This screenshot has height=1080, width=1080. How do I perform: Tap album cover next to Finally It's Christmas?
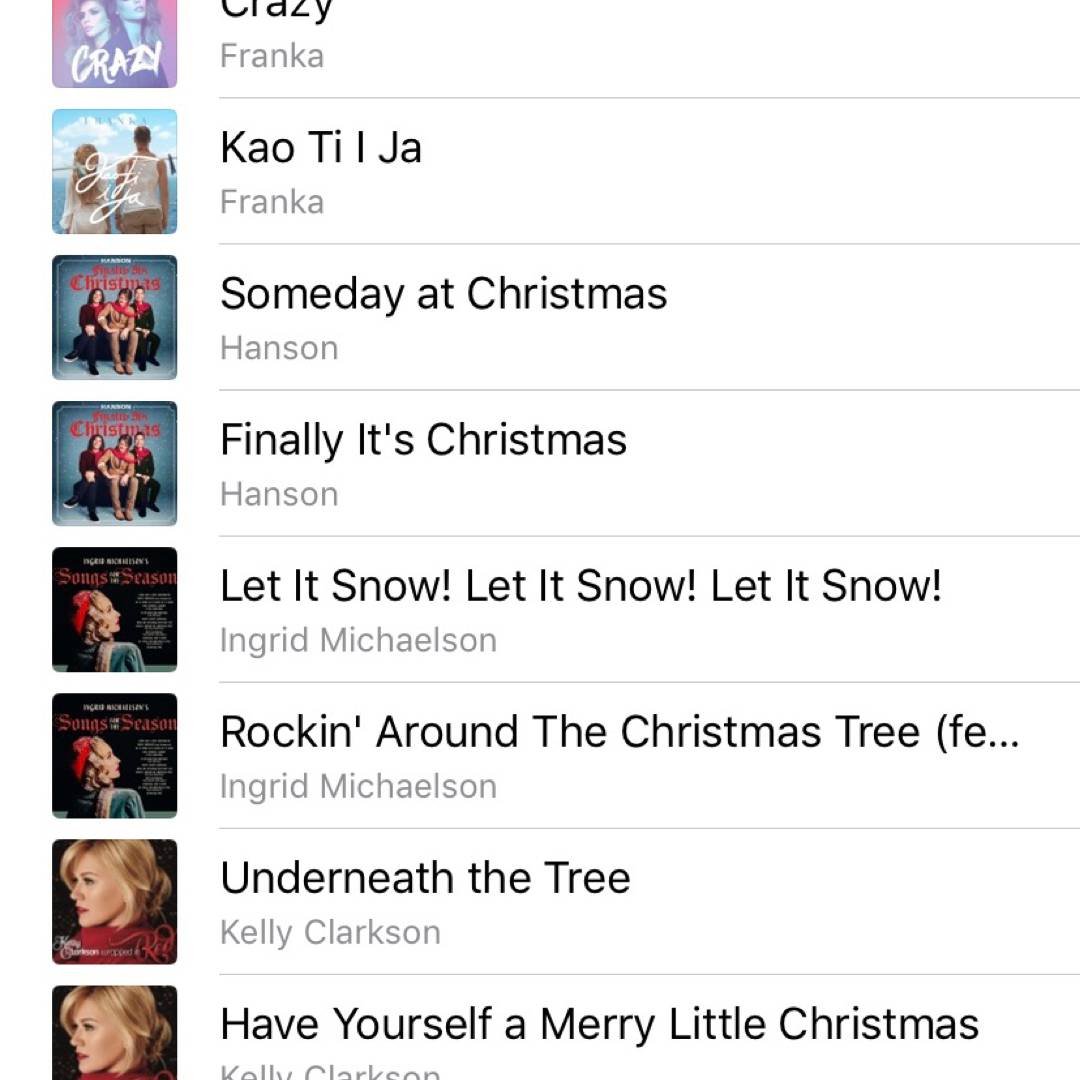pyautogui.click(x=114, y=463)
